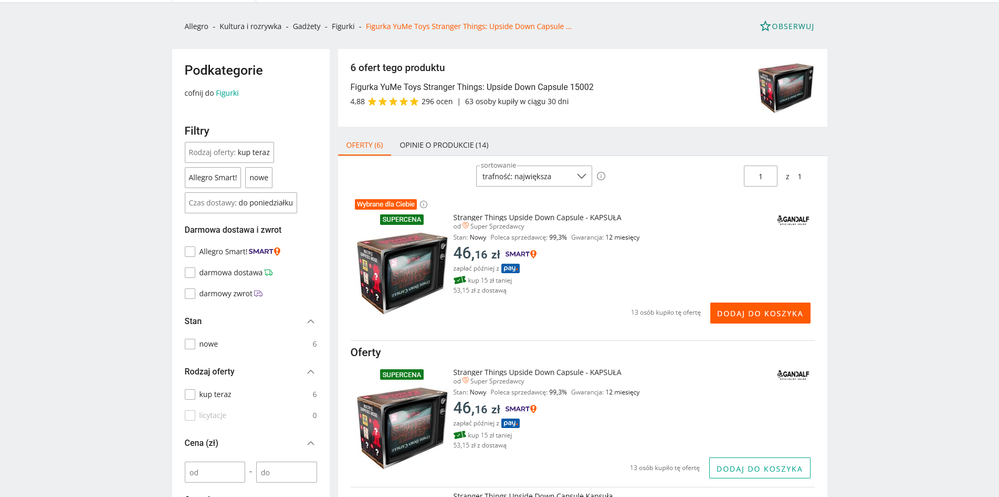This screenshot has height=497, width=999.
Task: Remove the Rodzaj oferty: kup teraz filter chip
Action: pyautogui.click(x=229, y=153)
